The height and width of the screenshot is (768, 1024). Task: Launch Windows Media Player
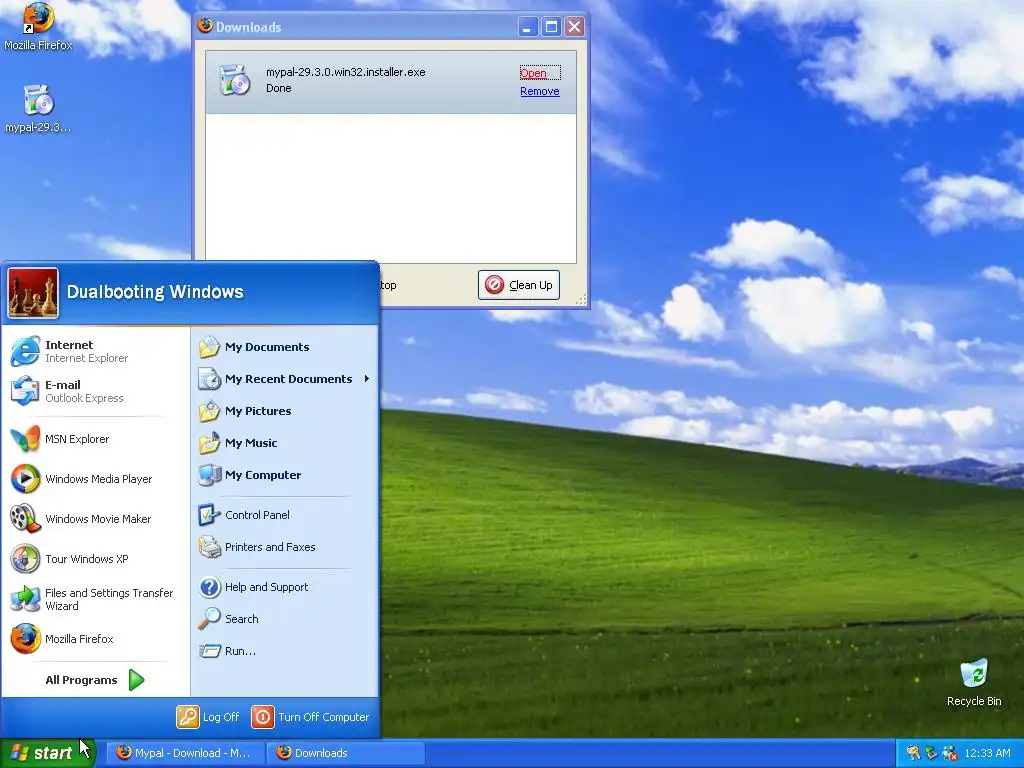click(95, 479)
